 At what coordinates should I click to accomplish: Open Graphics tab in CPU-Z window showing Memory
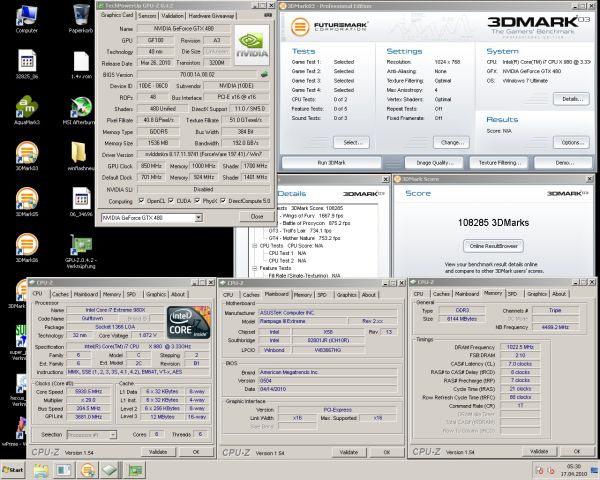click(536, 294)
